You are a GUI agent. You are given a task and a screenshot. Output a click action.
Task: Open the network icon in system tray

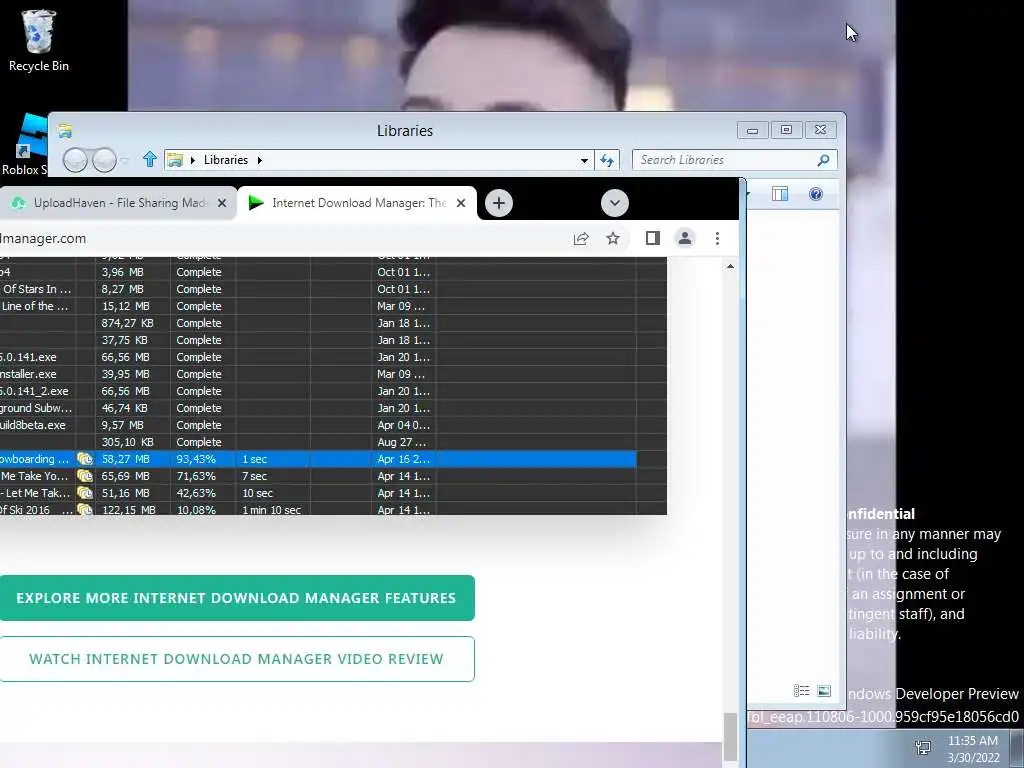pos(923,748)
